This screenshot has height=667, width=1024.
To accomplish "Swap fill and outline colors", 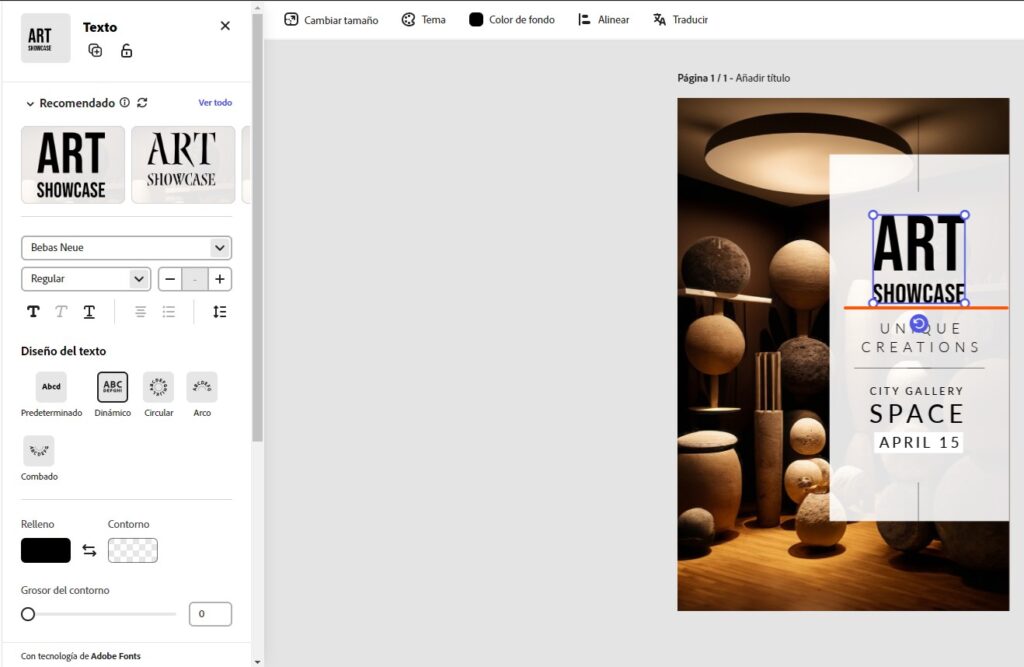I will pyautogui.click(x=89, y=550).
